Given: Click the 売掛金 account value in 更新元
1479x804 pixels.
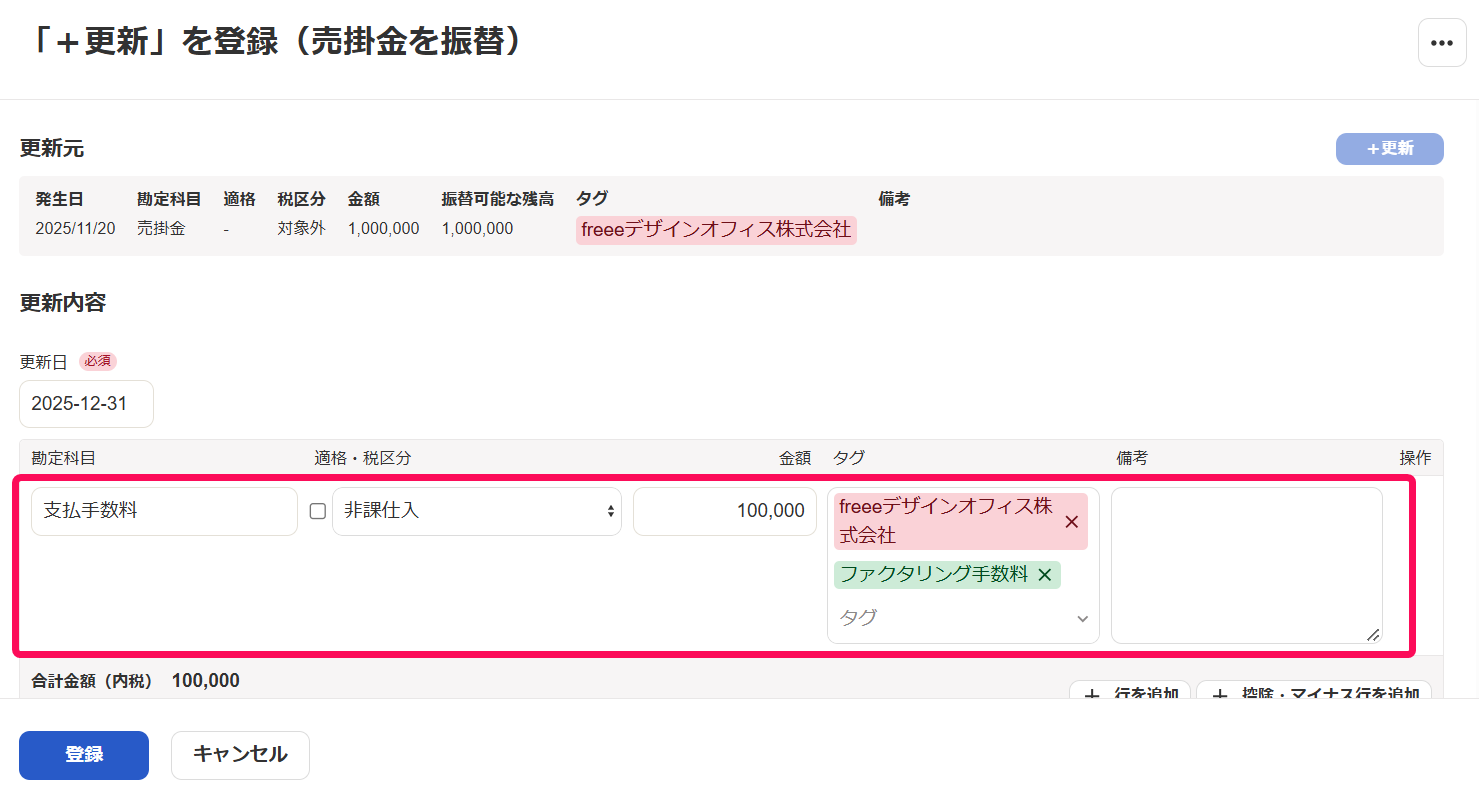Looking at the screenshot, I should pos(161,229).
